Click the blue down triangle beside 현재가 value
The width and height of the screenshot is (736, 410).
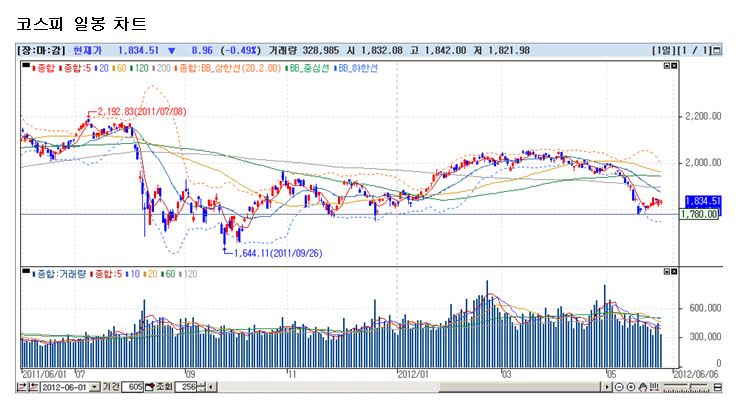(x=171, y=48)
